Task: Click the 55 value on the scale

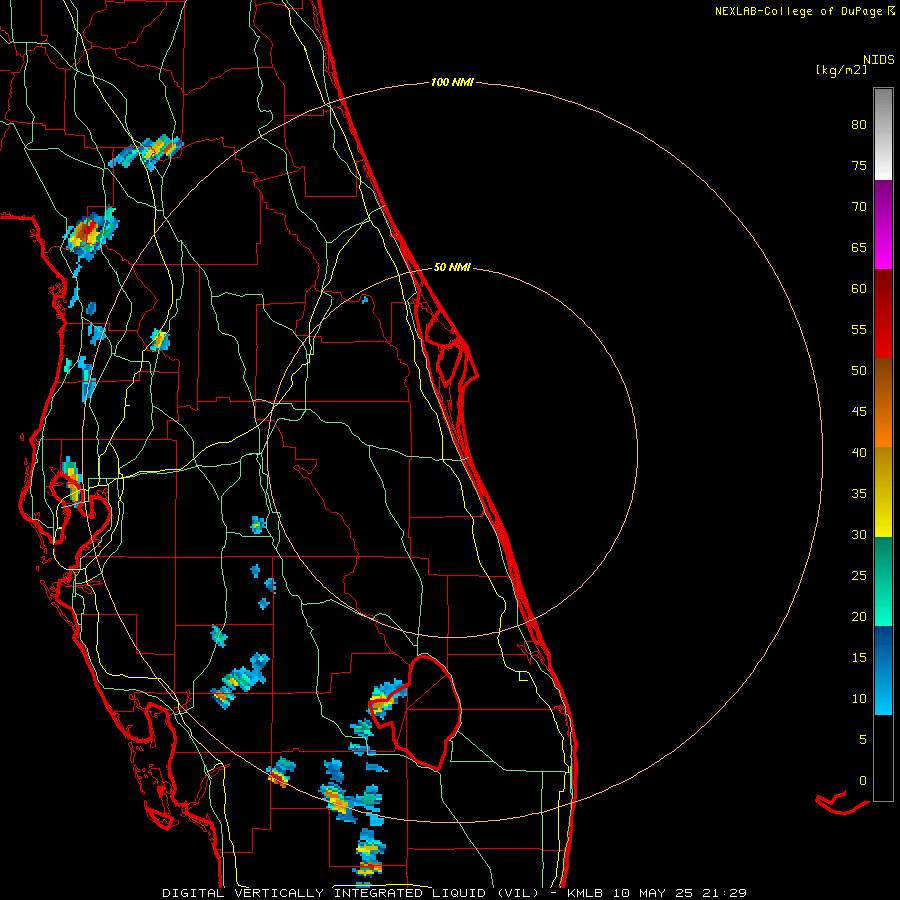Action: (x=859, y=329)
